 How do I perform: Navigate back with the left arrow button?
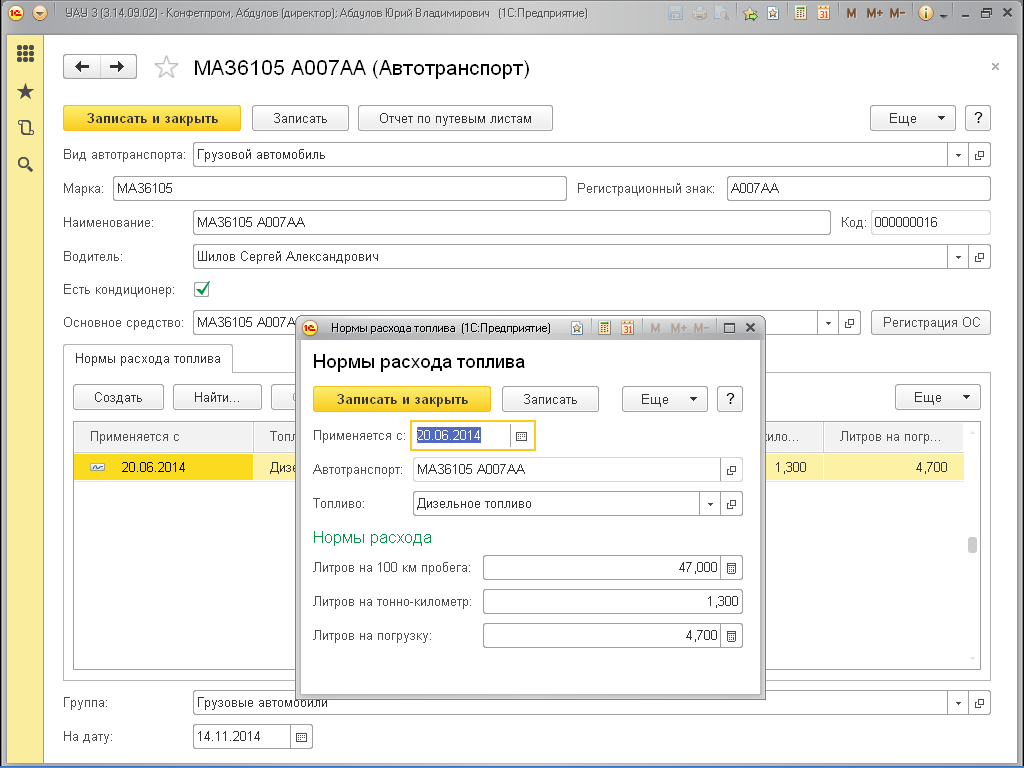pyautogui.click(x=82, y=67)
